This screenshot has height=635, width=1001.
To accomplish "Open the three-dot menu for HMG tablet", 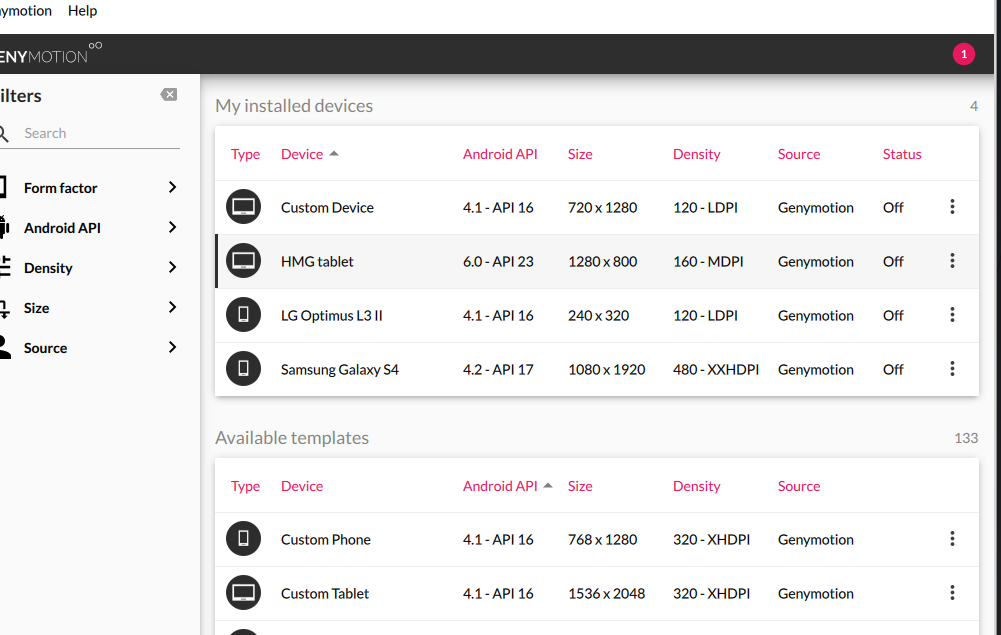I will coord(952,261).
